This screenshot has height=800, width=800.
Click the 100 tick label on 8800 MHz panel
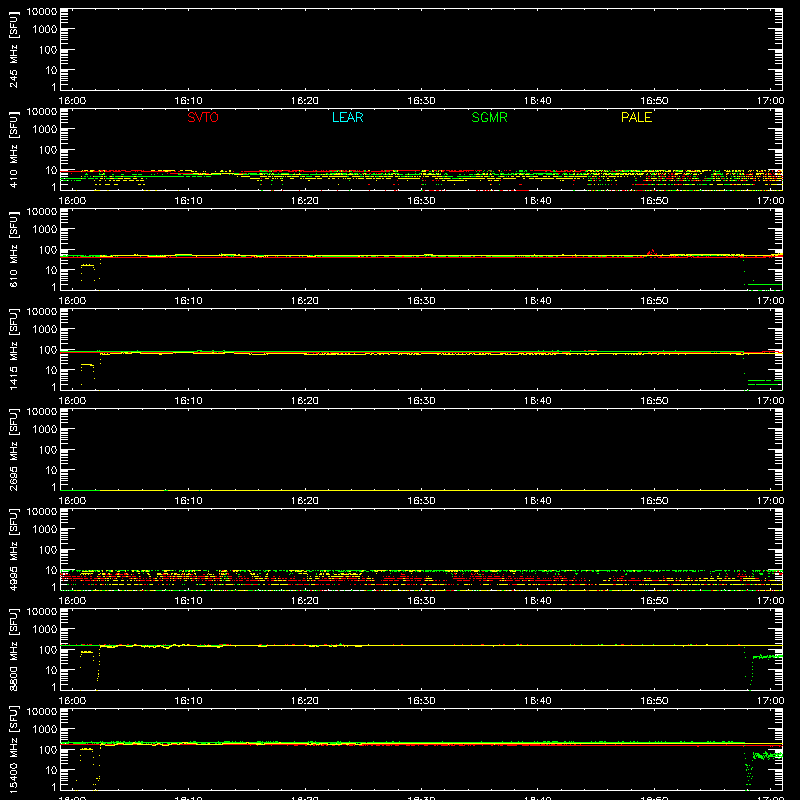[x=48, y=650]
